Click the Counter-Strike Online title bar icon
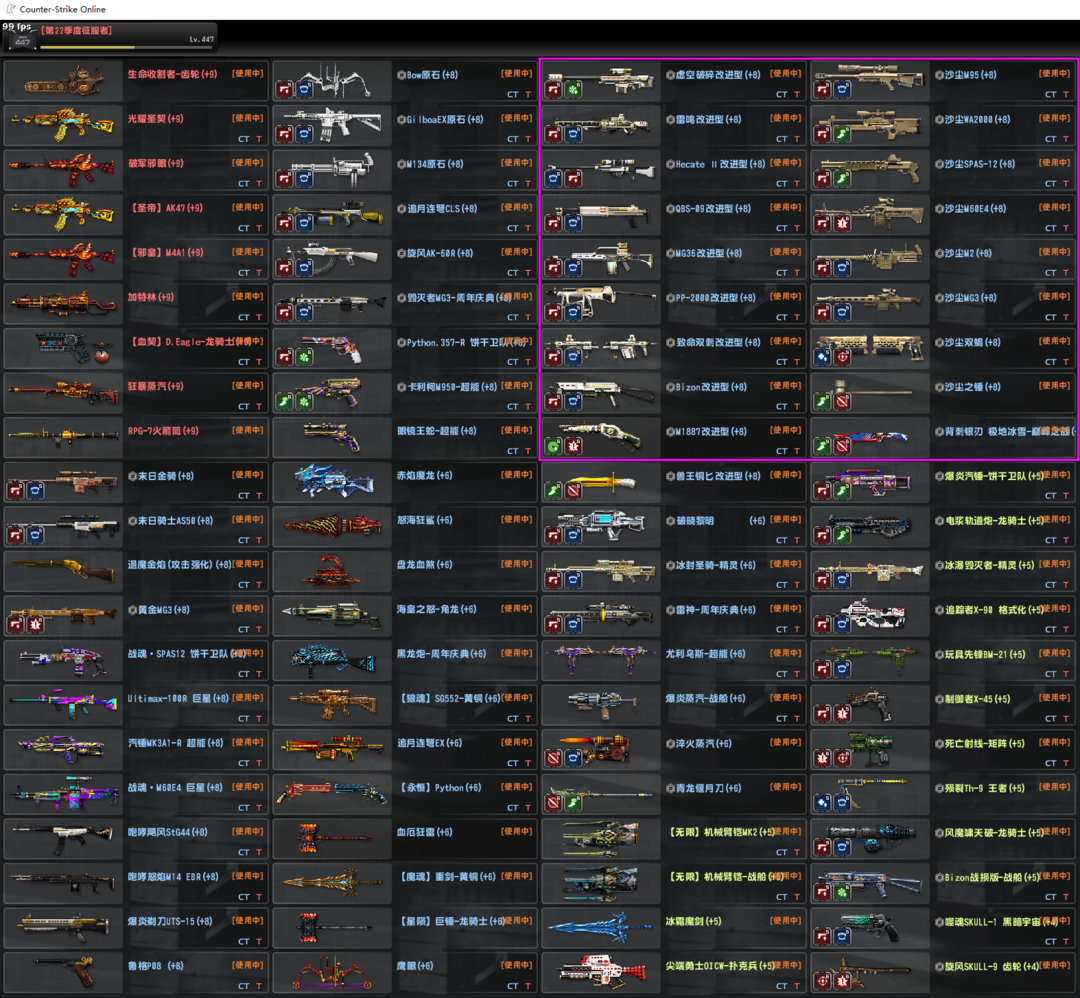 pos(10,9)
